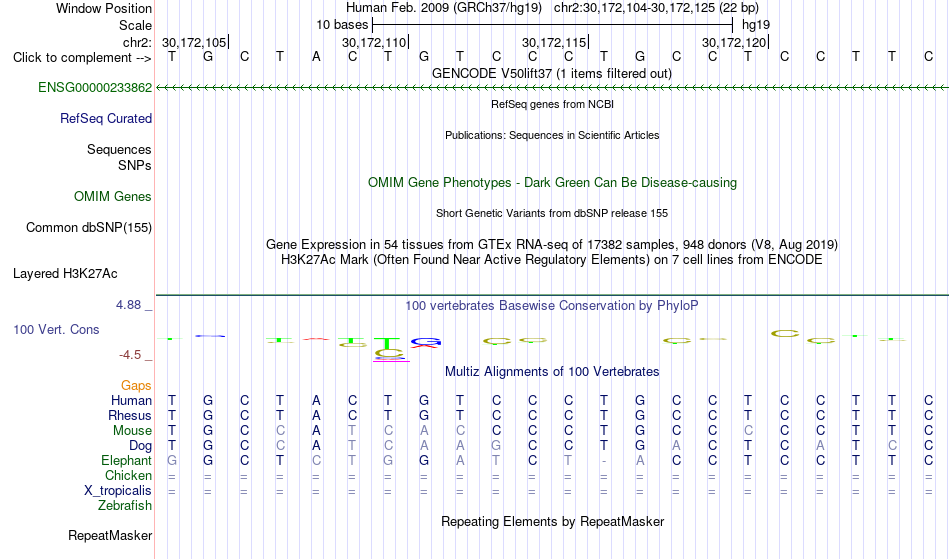Select the Human species row label
This screenshot has height=559, width=950.
click(x=131, y=401)
